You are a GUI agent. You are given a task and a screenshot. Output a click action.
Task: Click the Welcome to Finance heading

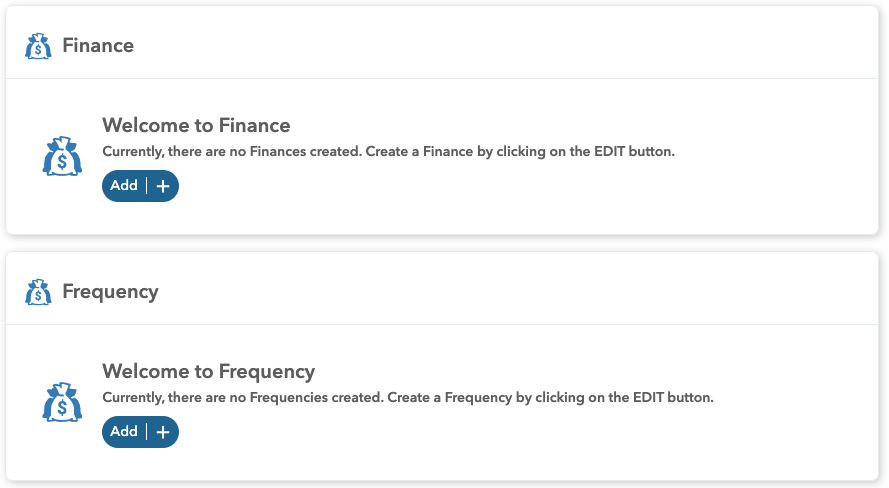pos(196,126)
